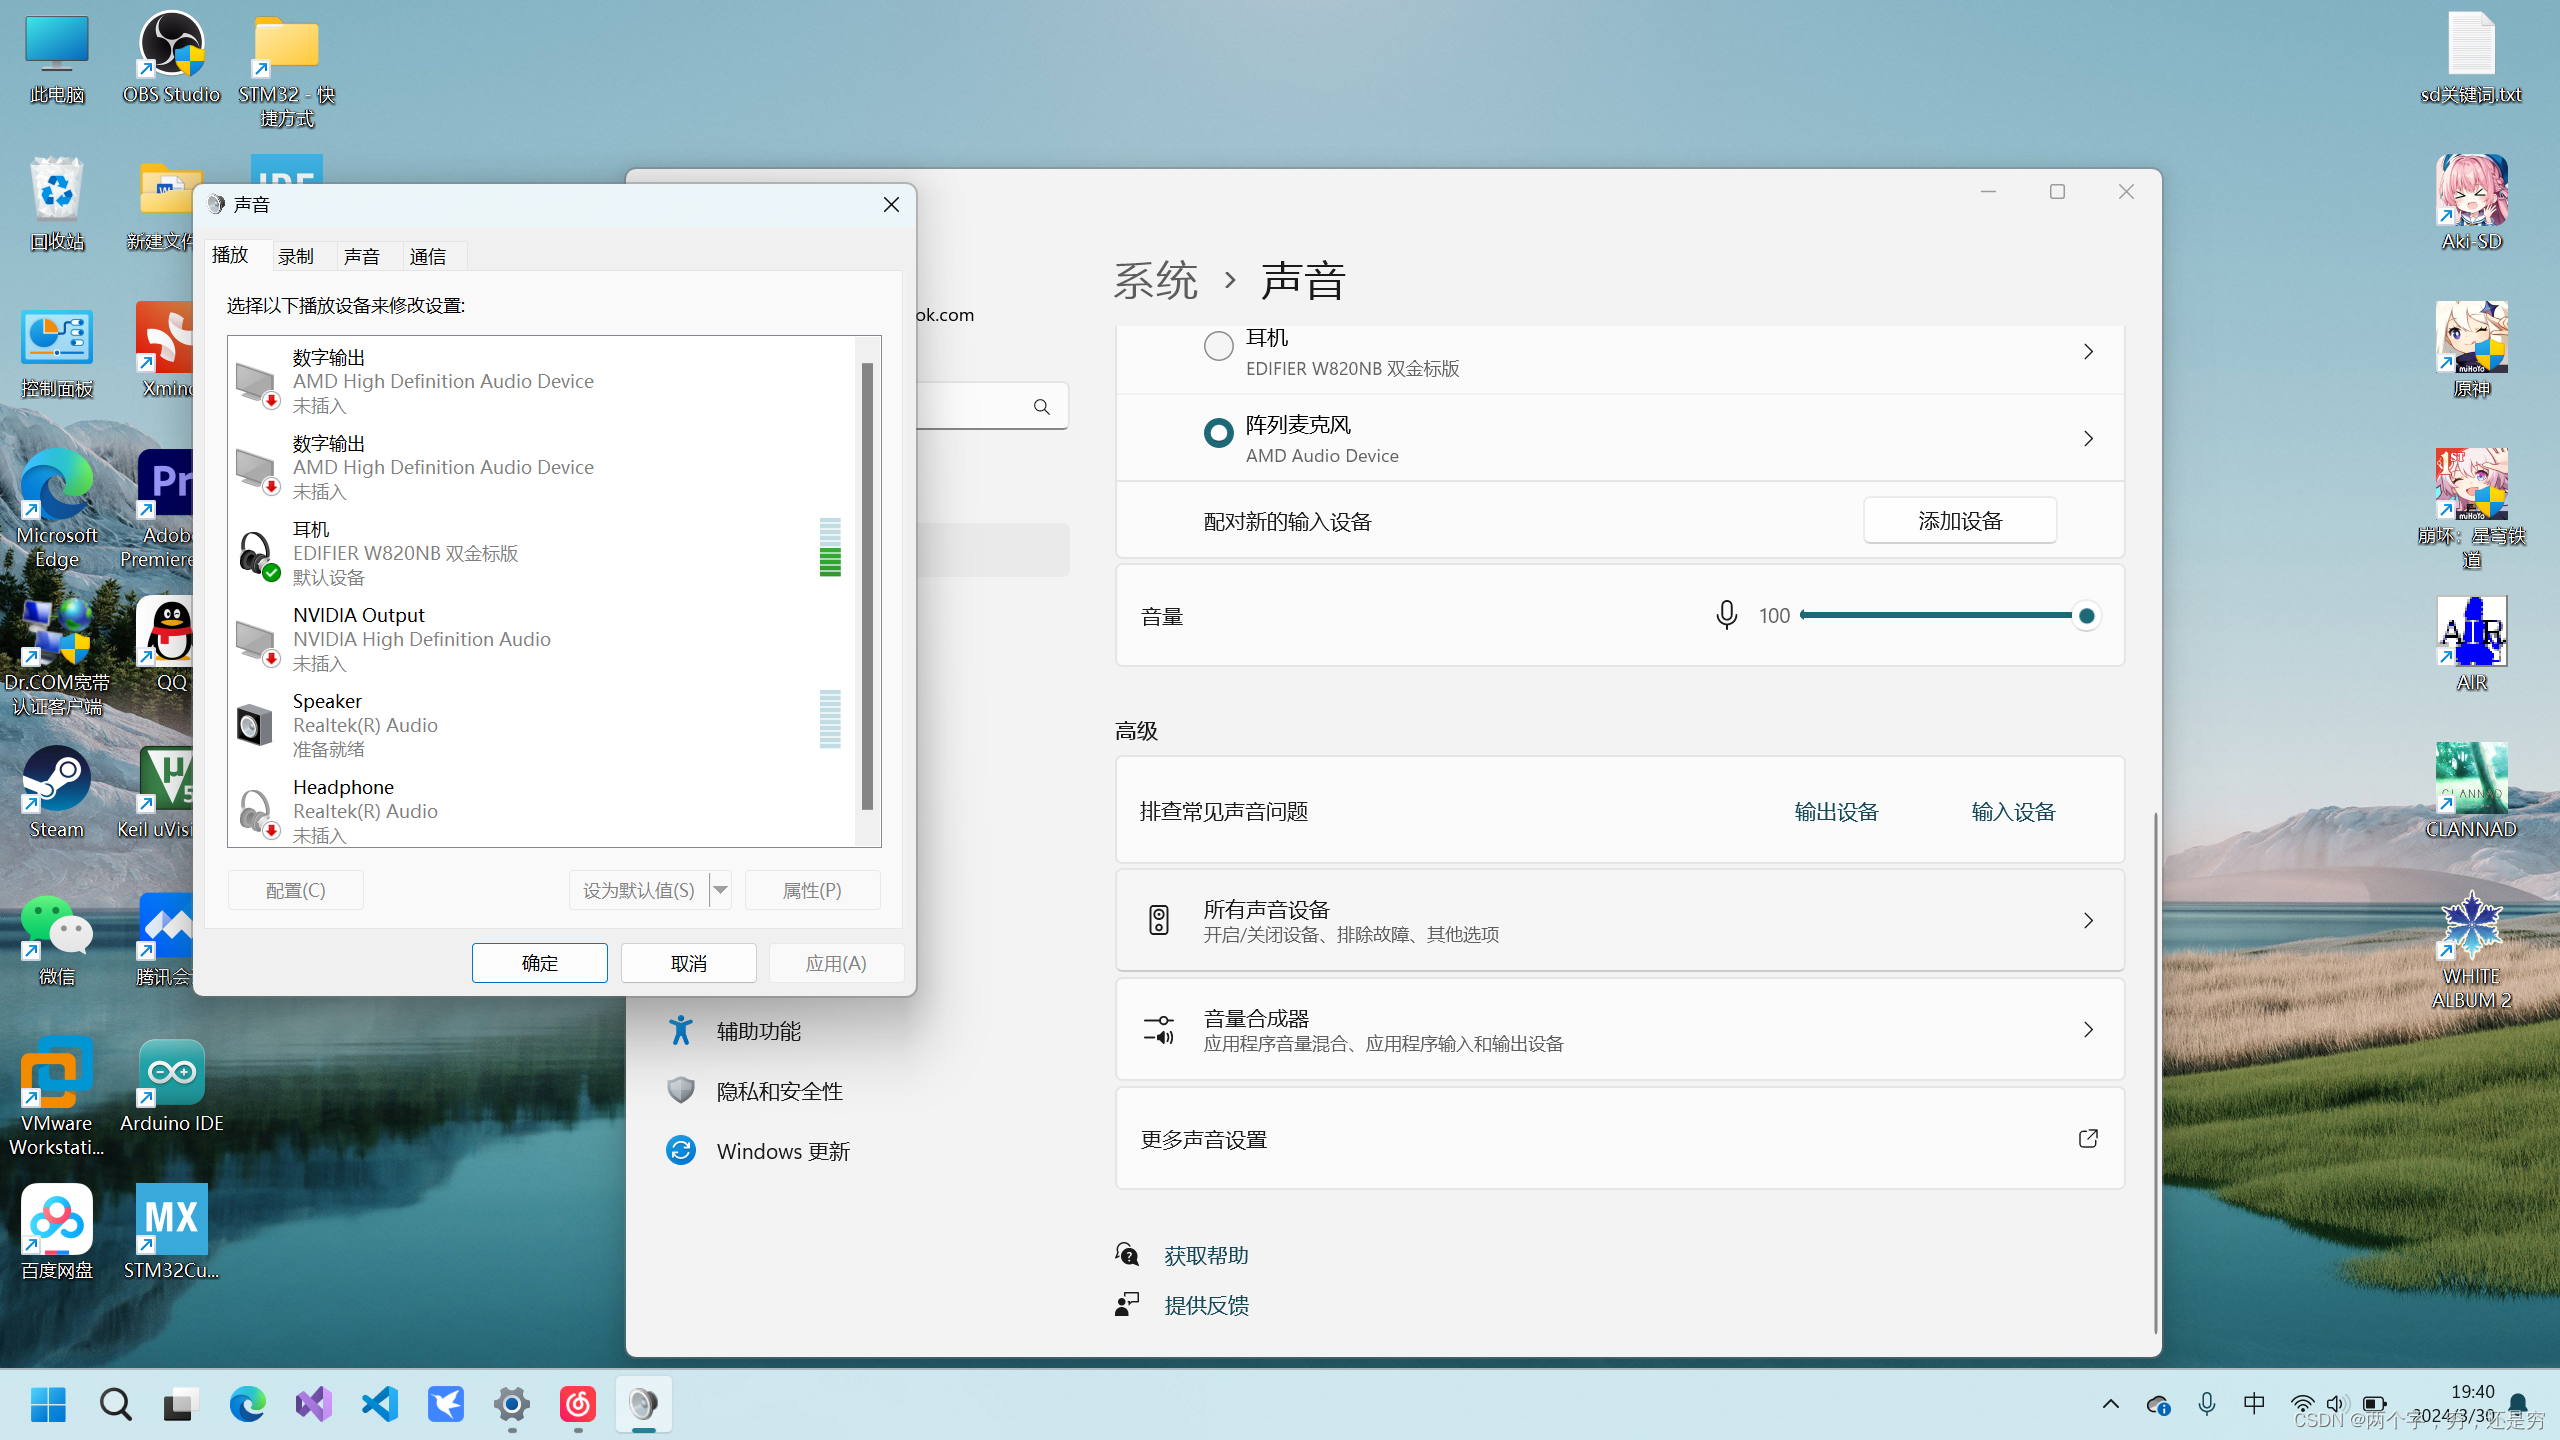
Task: Click the 添加设备 button
Action: (x=1959, y=521)
